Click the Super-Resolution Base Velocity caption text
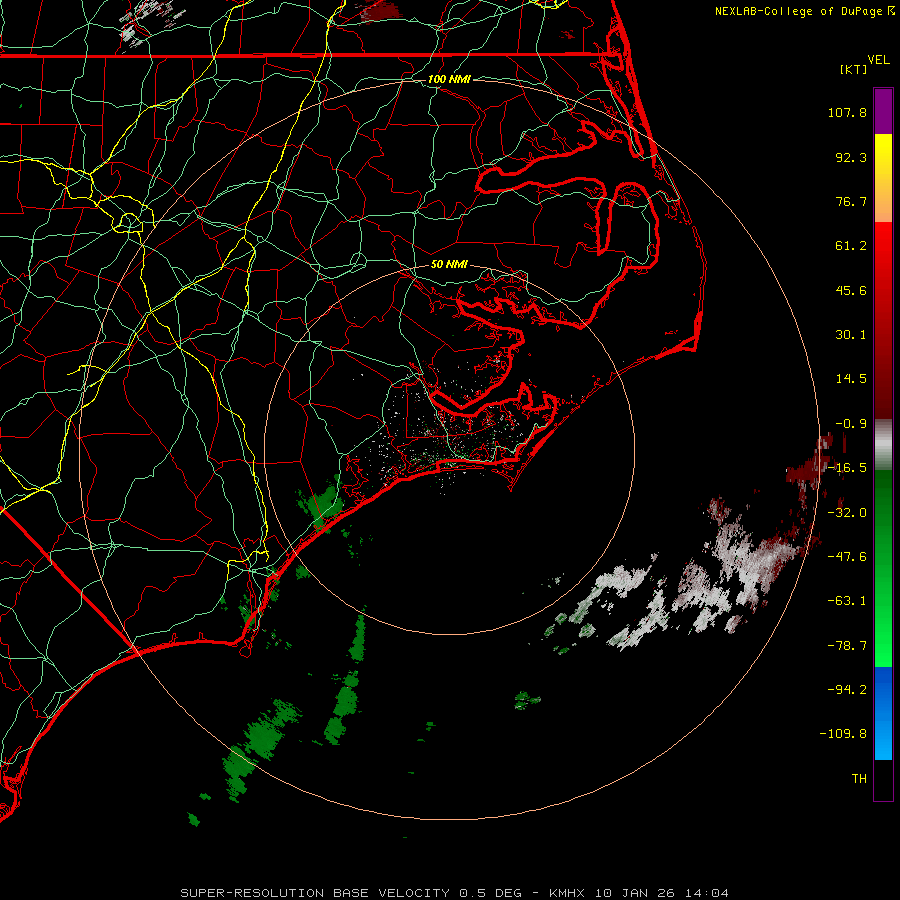This screenshot has width=900, height=900. point(455,893)
